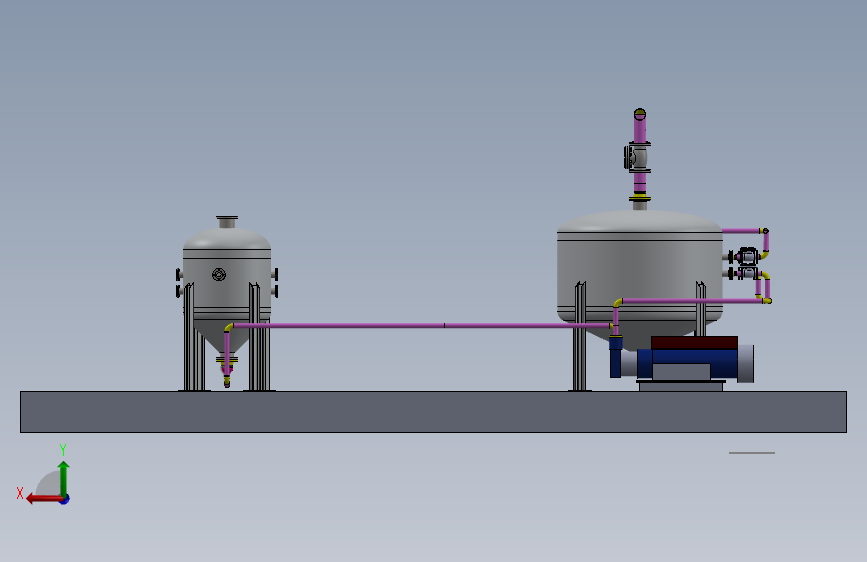Click the red X axis arrow of the triad
The image size is (867, 562).
tap(44, 499)
